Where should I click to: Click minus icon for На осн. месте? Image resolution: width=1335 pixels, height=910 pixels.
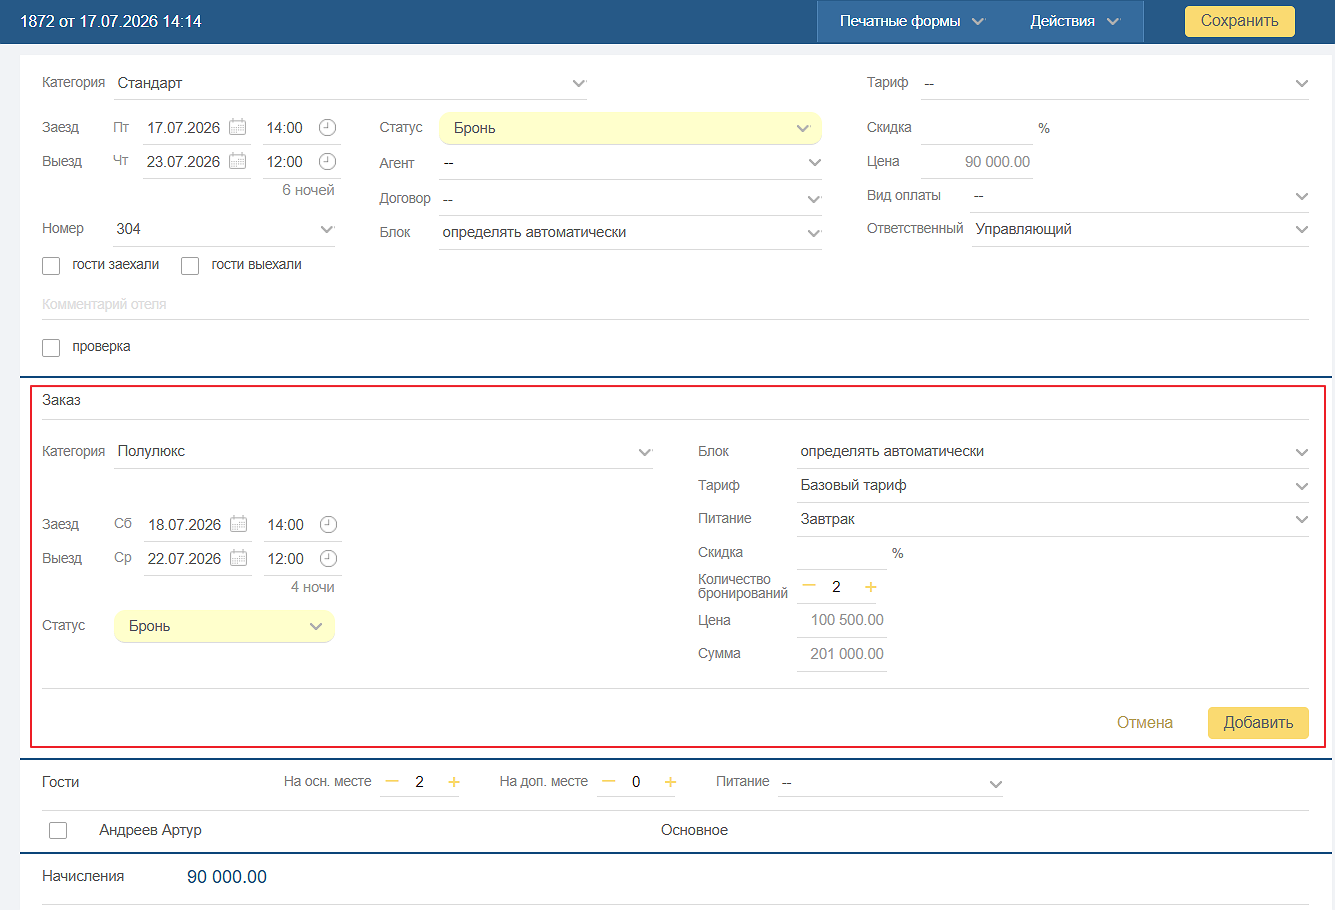[392, 781]
